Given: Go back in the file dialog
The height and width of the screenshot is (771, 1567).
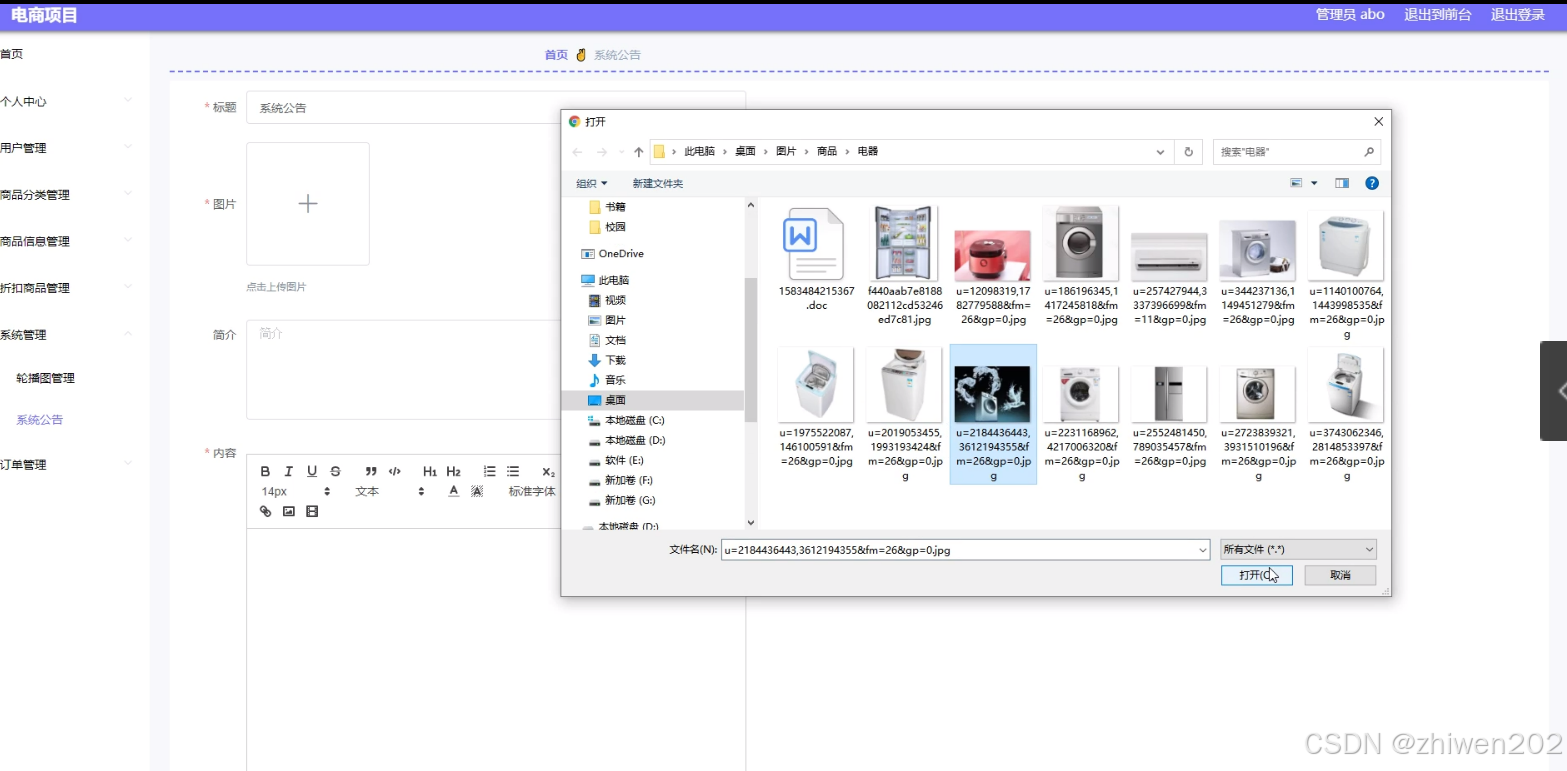Looking at the screenshot, I should [x=578, y=152].
